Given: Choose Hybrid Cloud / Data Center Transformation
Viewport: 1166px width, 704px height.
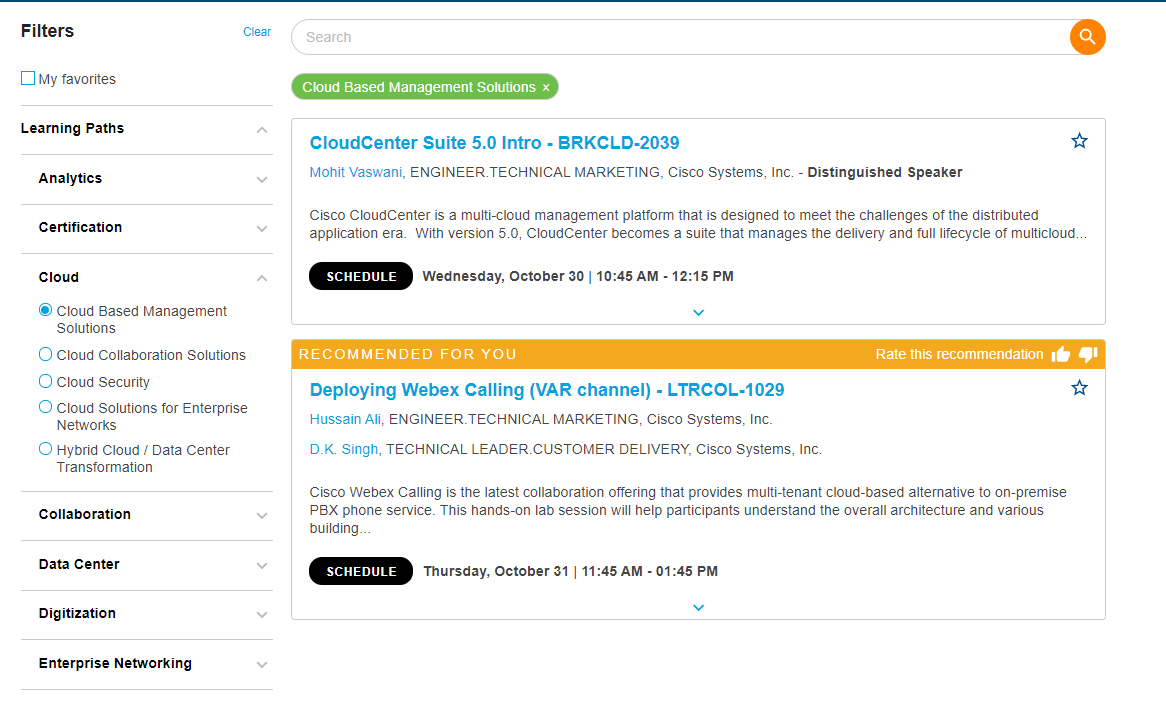Looking at the screenshot, I should (x=45, y=449).
